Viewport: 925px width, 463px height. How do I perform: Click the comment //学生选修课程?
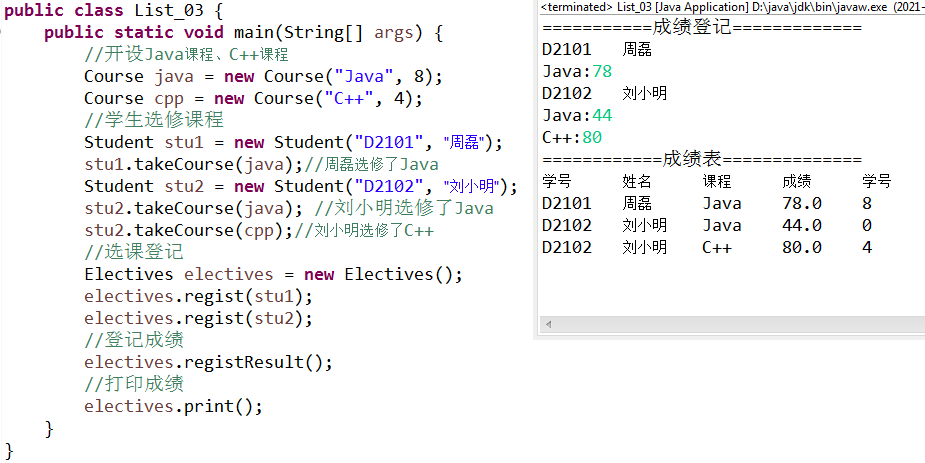pos(154,120)
